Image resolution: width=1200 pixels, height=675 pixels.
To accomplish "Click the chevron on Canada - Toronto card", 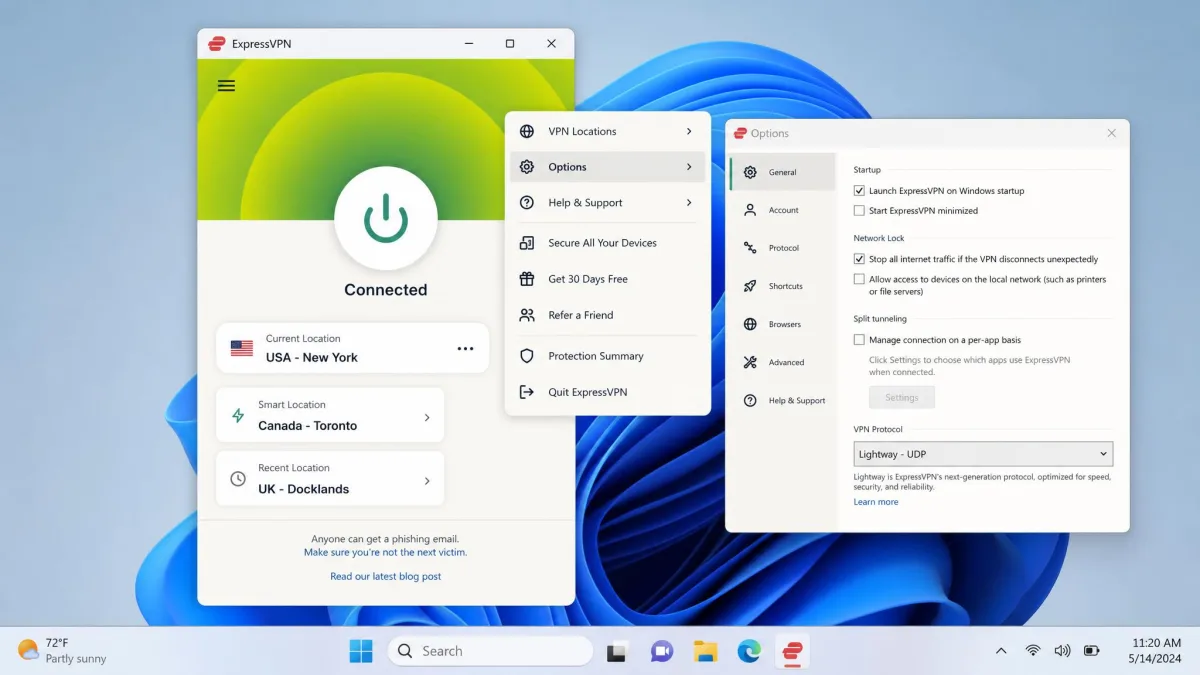I will pos(427,417).
